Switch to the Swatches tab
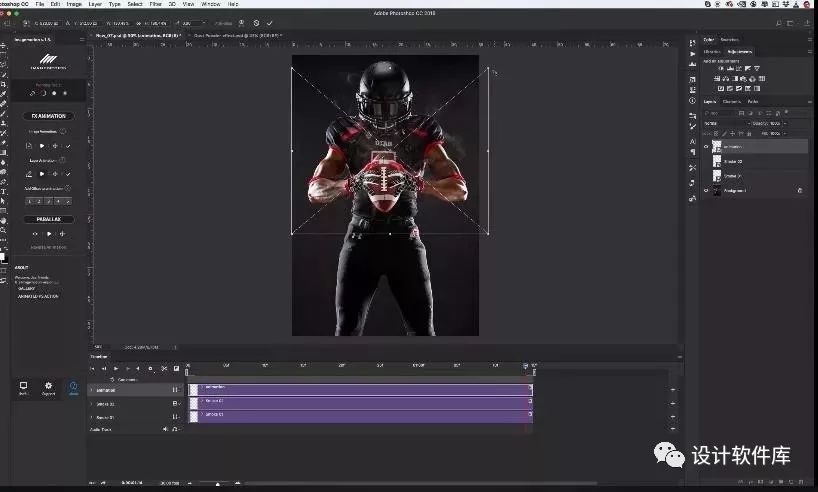The width and height of the screenshot is (818, 492). (730, 40)
